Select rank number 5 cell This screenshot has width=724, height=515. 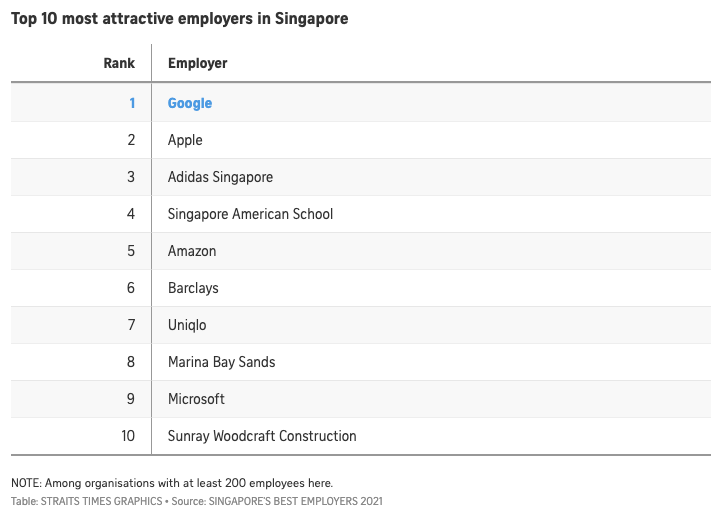(x=131, y=251)
